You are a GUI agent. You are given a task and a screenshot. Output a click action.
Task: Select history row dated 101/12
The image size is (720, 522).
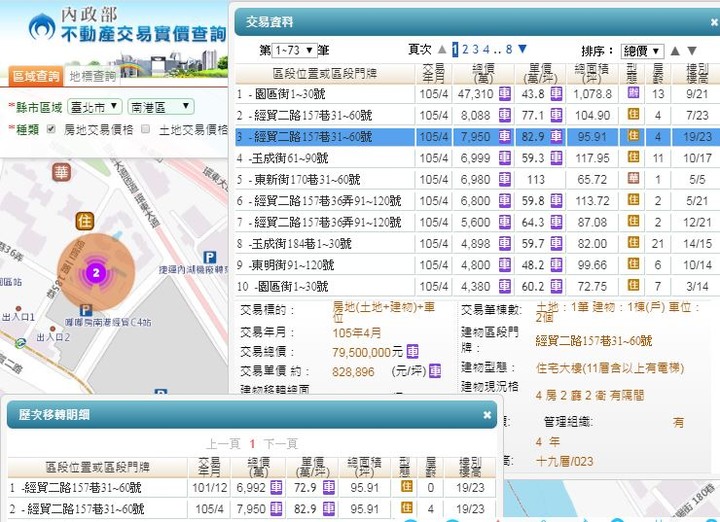(x=252, y=488)
